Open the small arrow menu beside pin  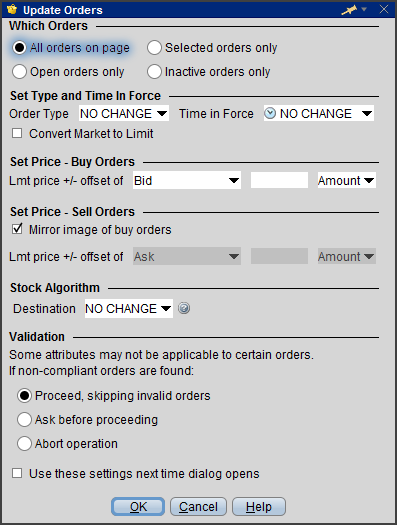click(x=364, y=9)
